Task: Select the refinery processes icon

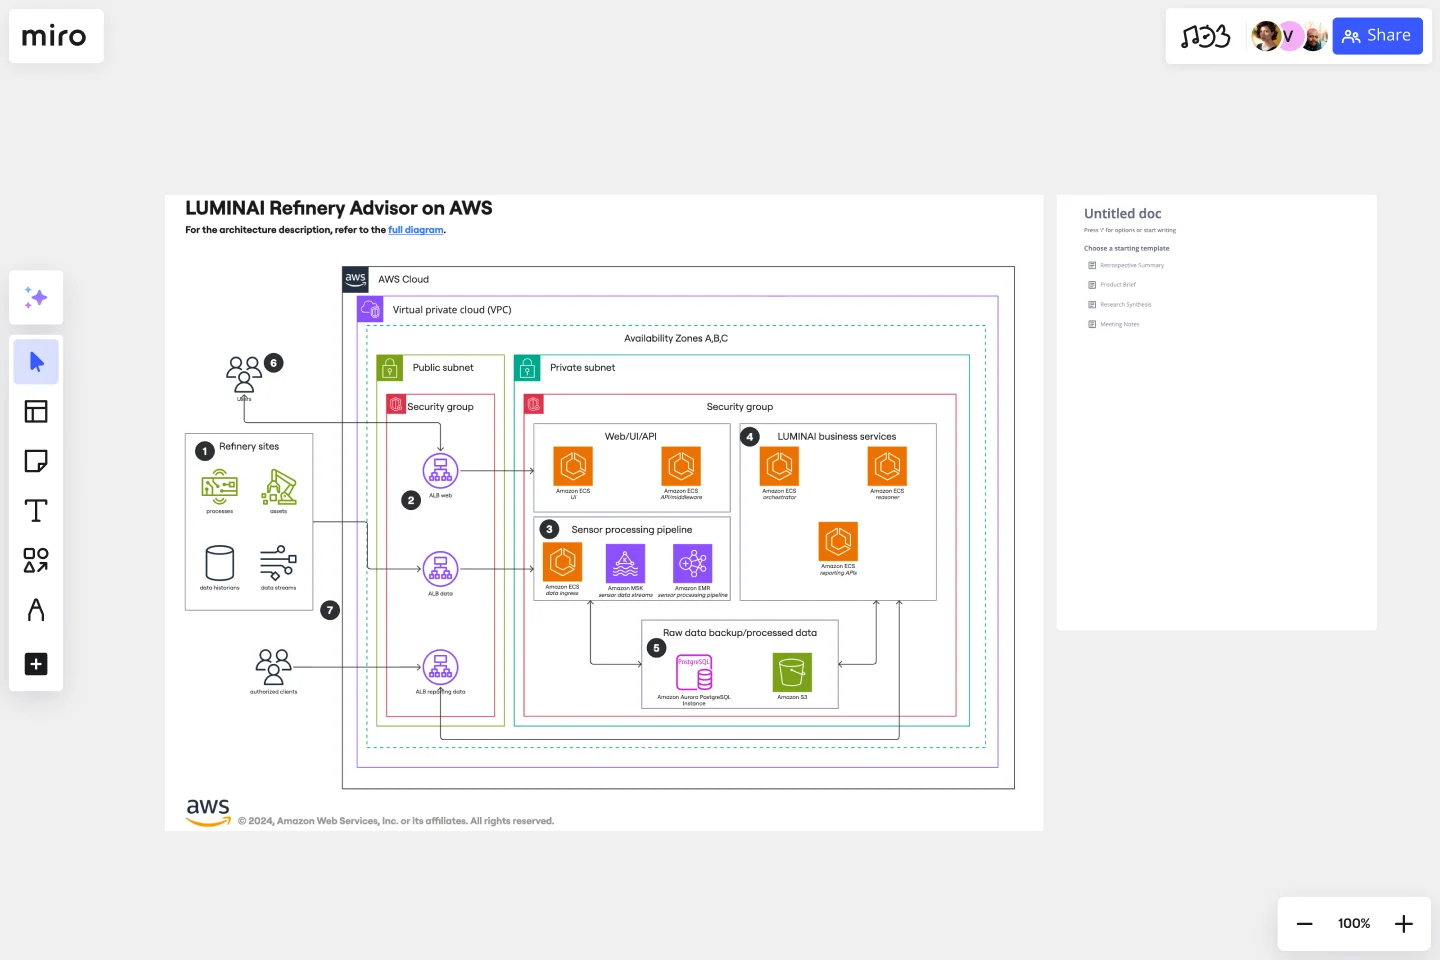Action: [219, 488]
